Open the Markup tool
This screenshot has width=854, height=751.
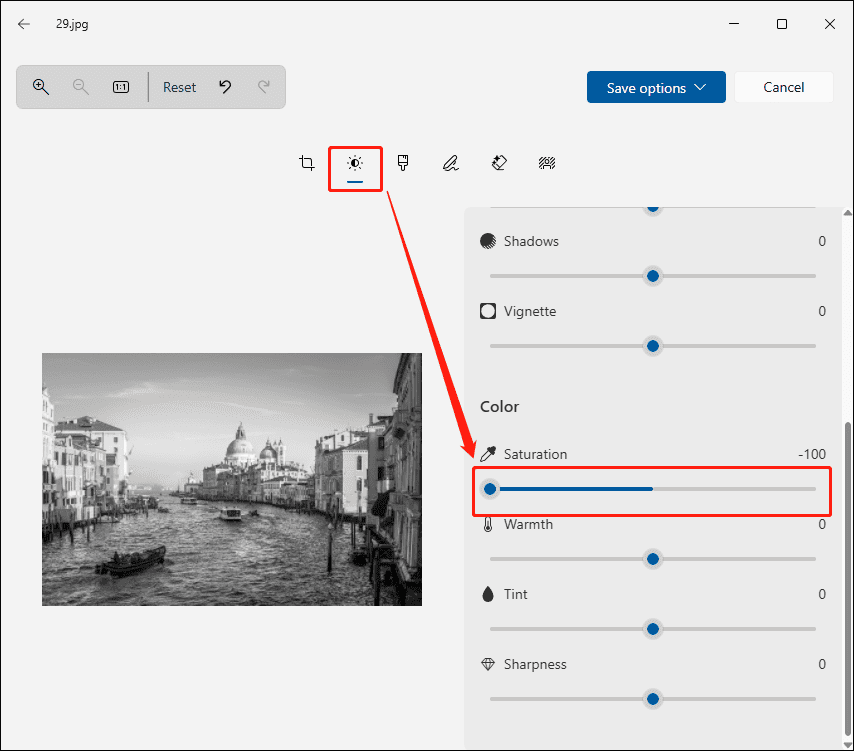click(x=451, y=162)
